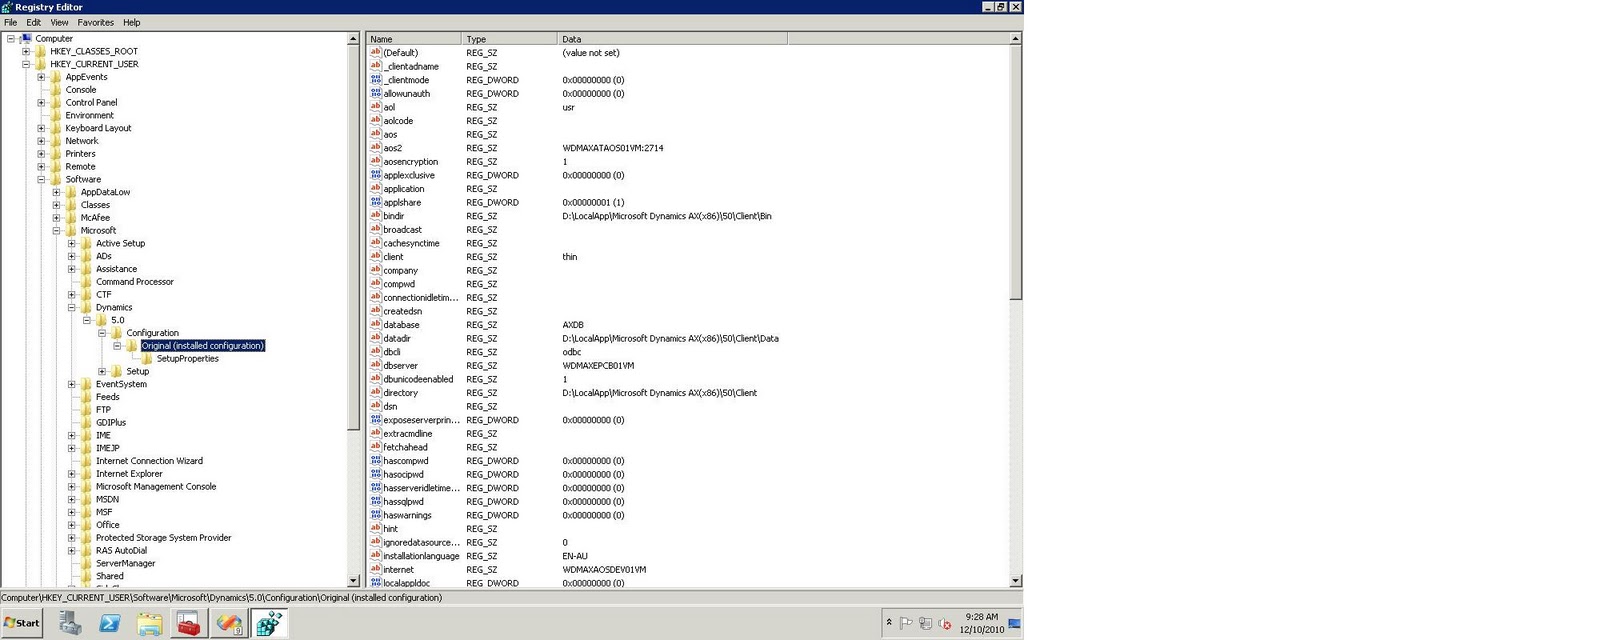Expand the Setup key under 5.0
The width and height of the screenshot is (1600, 640).
102,372
